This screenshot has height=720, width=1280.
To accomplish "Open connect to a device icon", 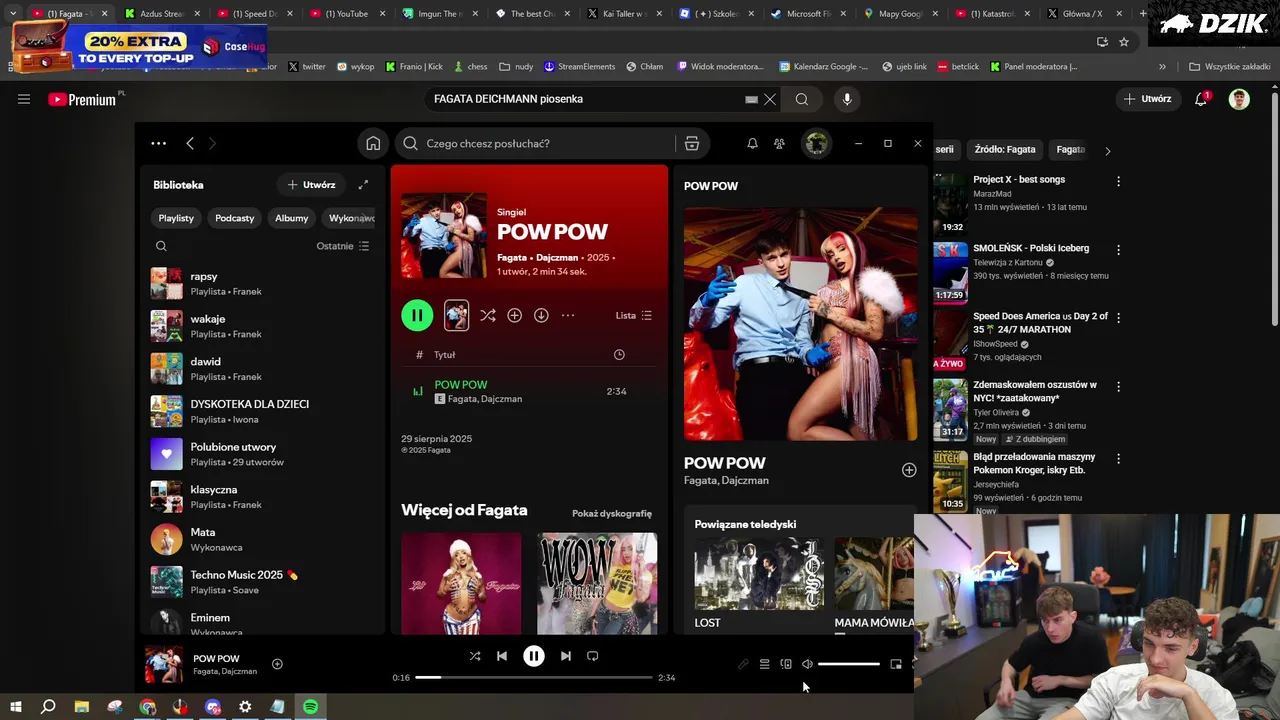I will click(786, 664).
